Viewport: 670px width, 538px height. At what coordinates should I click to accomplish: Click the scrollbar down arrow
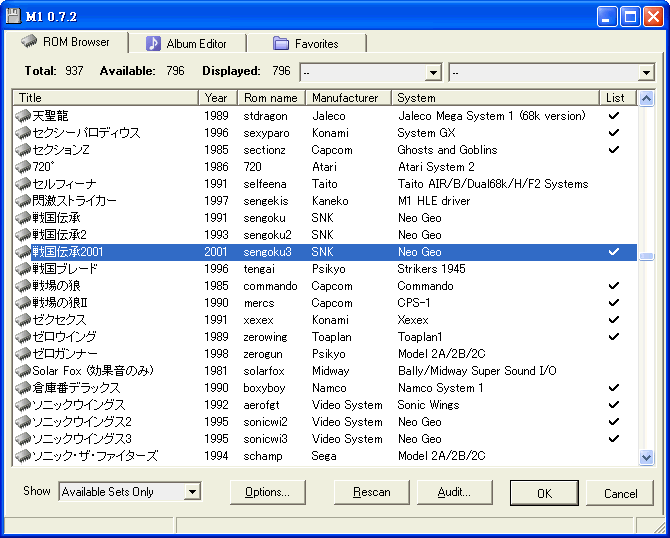coord(646,457)
